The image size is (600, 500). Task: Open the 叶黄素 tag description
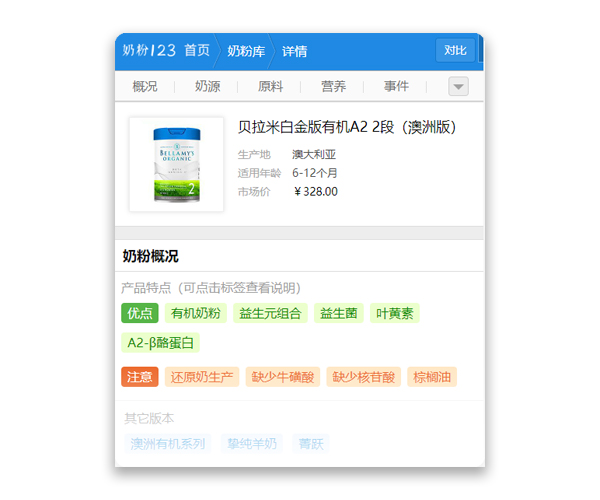394,314
